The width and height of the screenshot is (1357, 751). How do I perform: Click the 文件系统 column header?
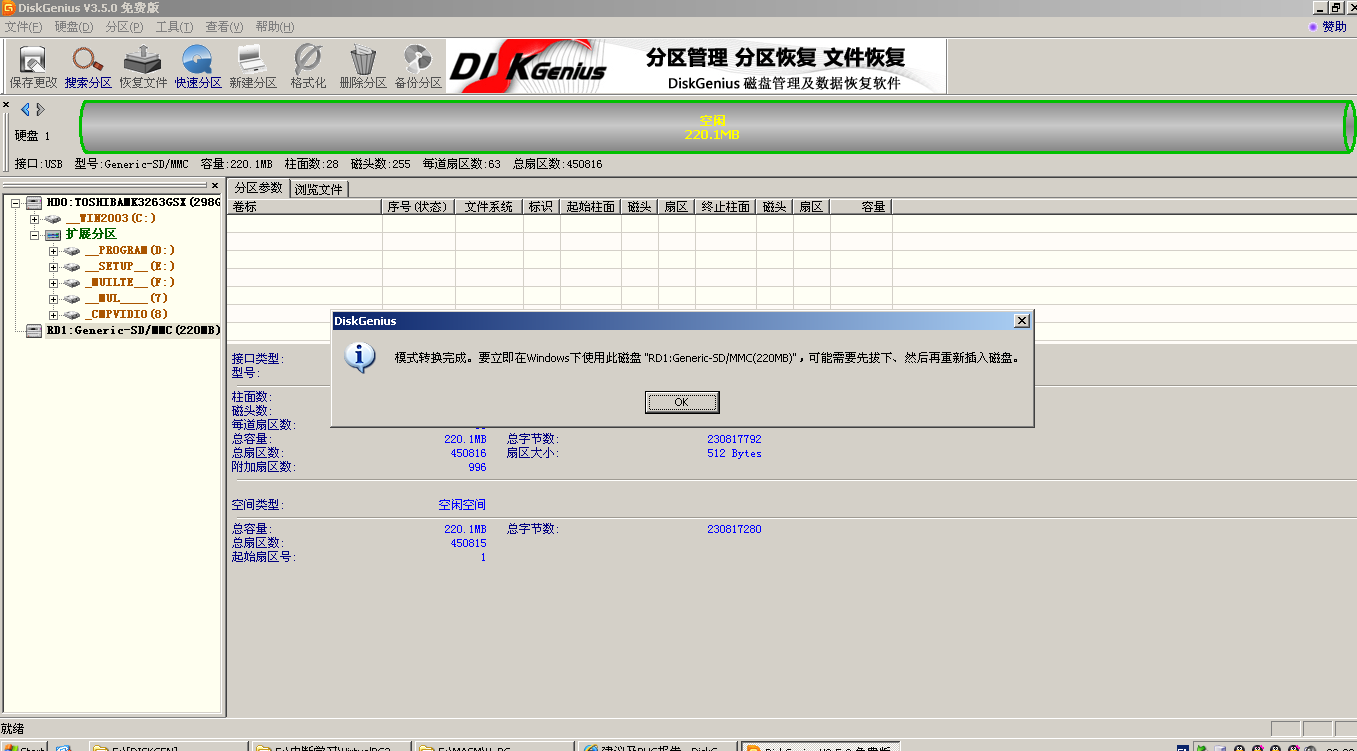(x=489, y=207)
